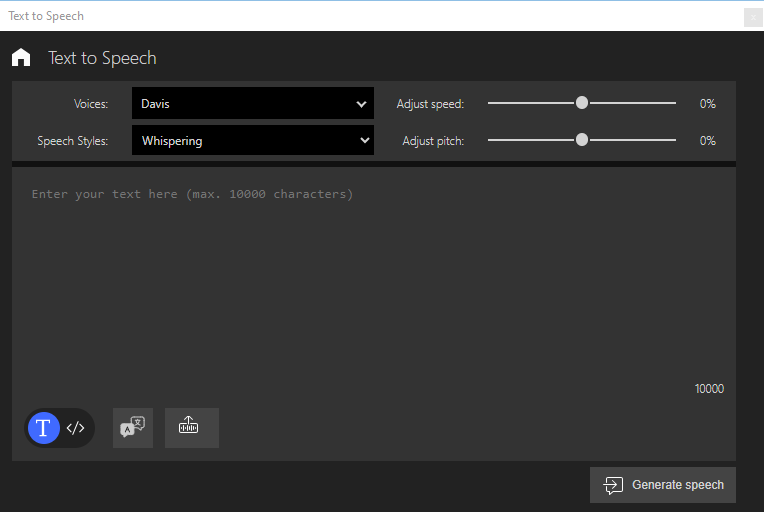Click the upload file icon
Image resolution: width=764 pixels, height=512 pixels.
coord(188,427)
